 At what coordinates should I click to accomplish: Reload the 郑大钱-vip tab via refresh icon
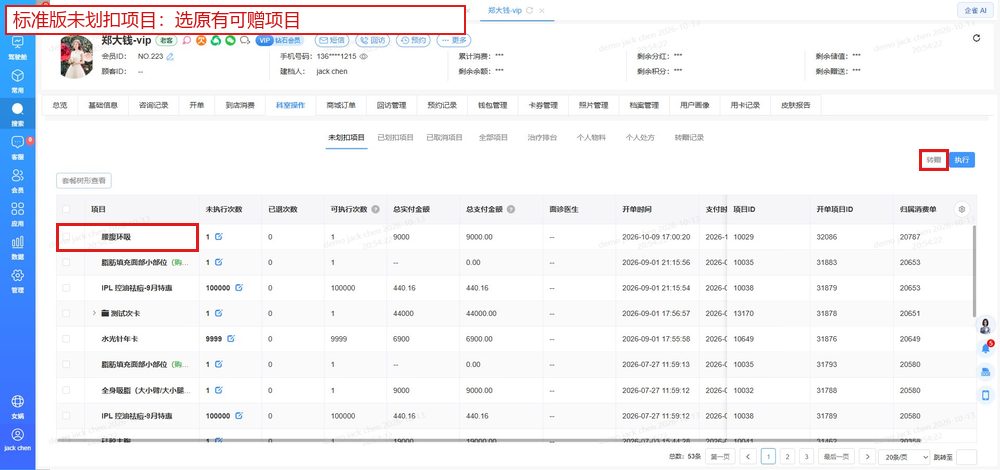click(x=529, y=11)
